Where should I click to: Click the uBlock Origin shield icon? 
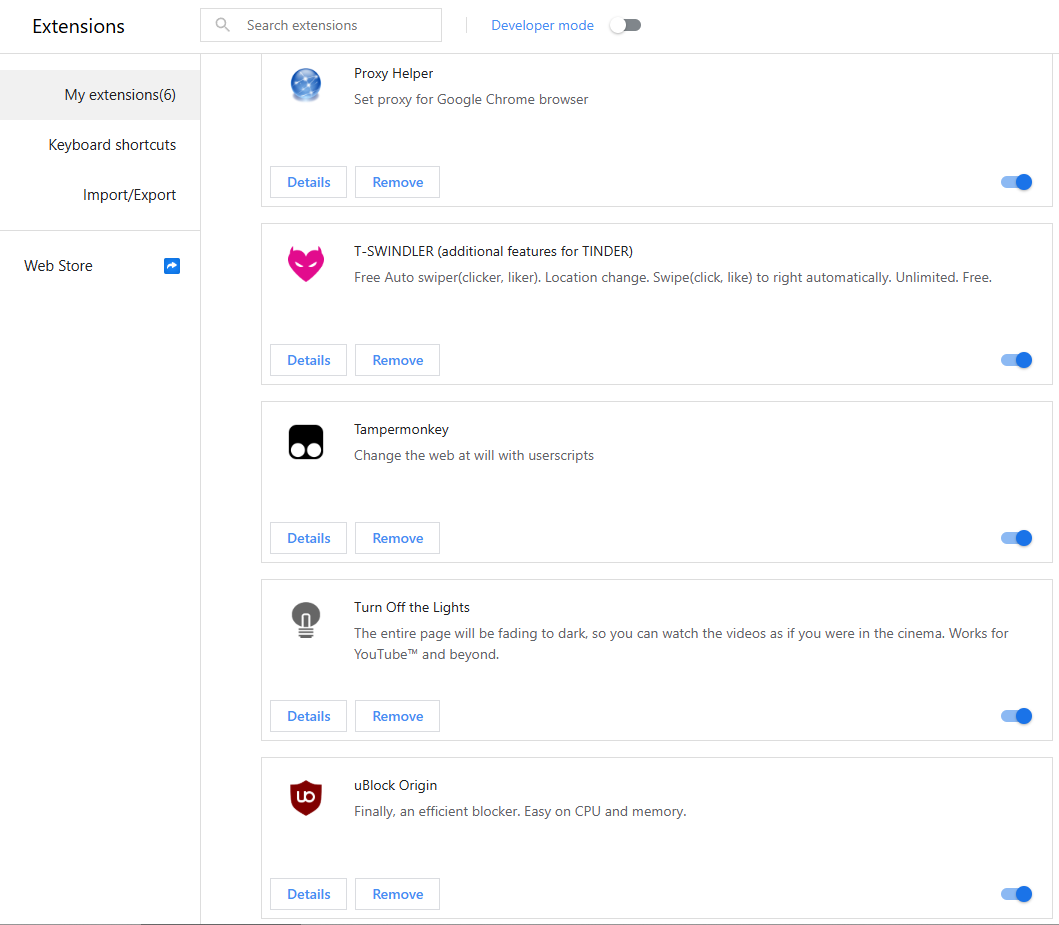[306, 798]
